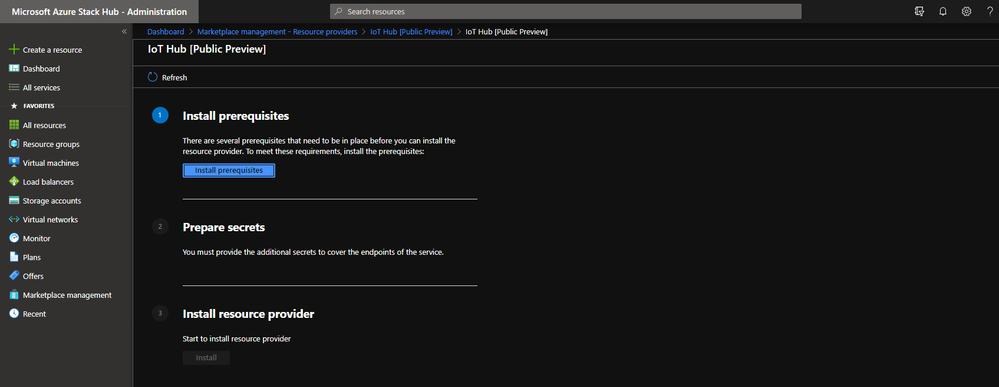Click the Start to install resource provider text
Image resolution: width=999 pixels, height=387 pixels.
(x=236, y=339)
